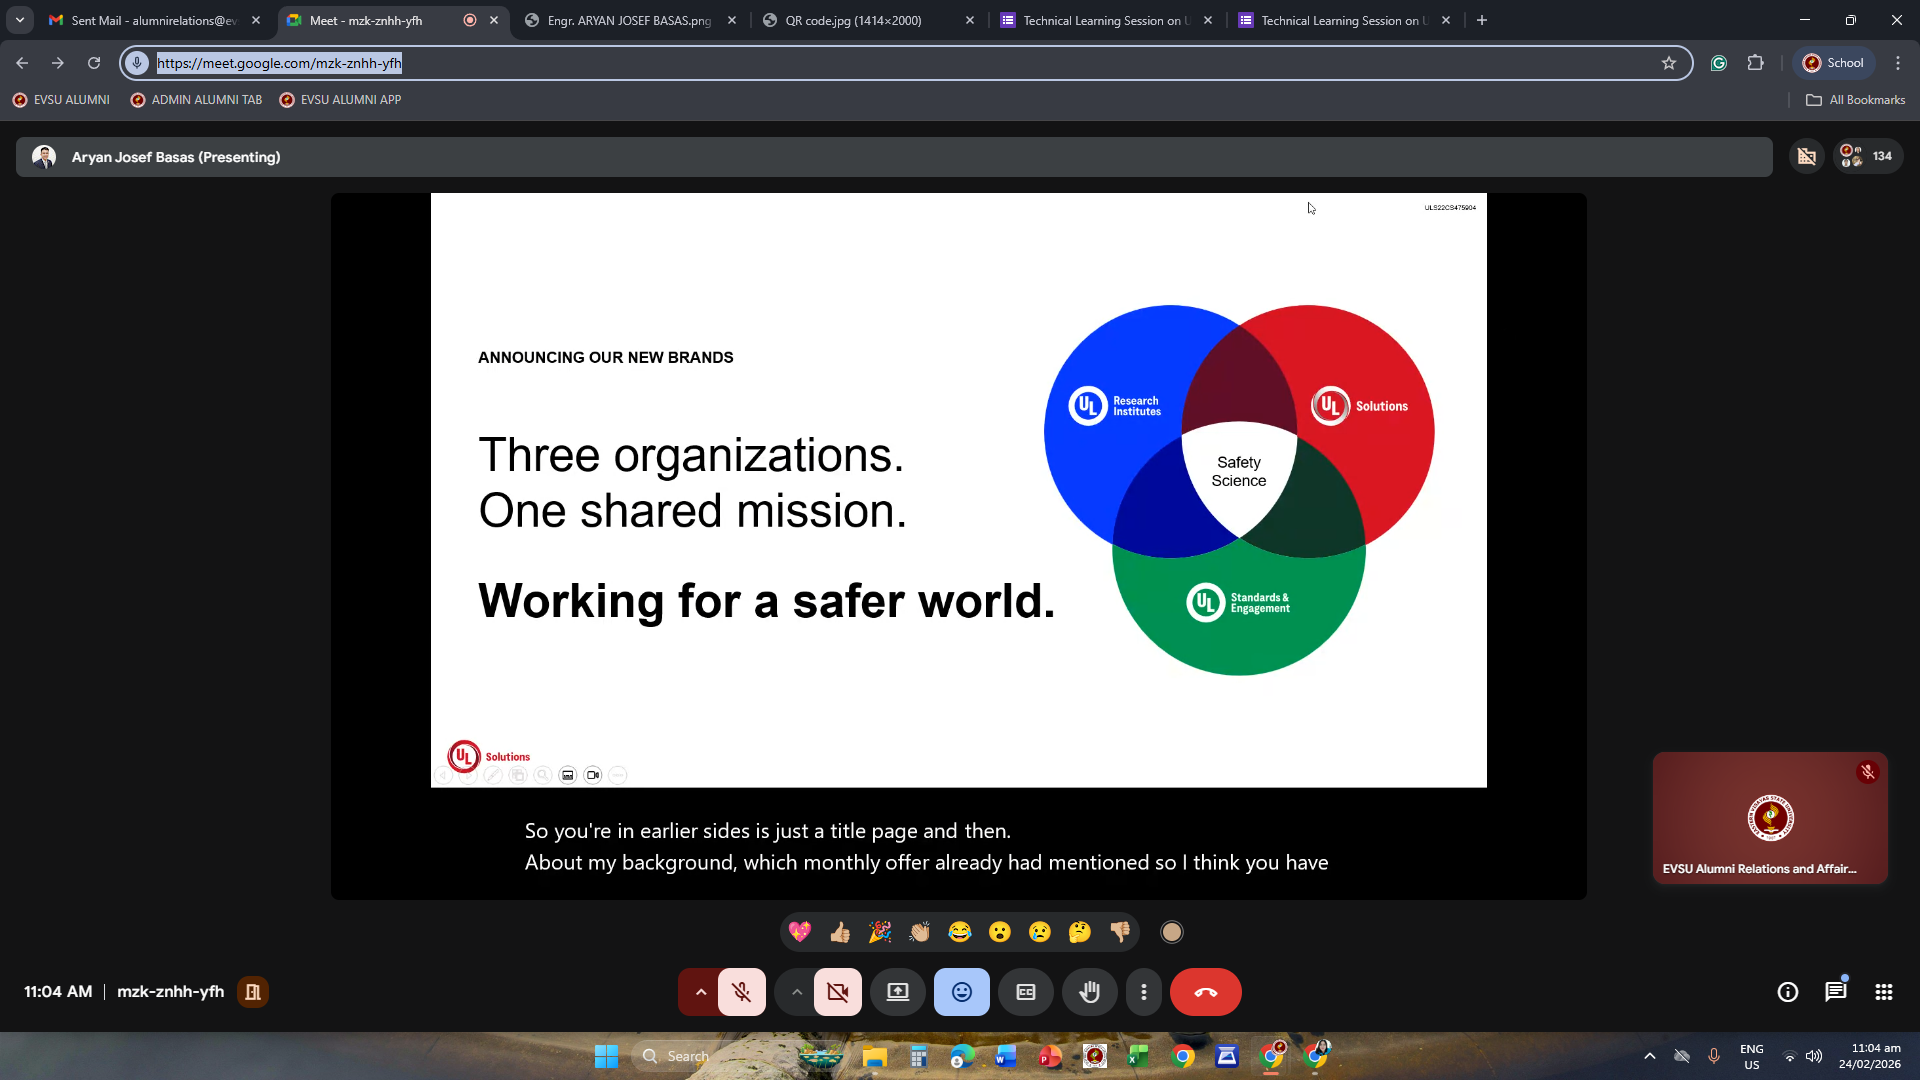Image resolution: width=1920 pixels, height=1080 pixels.
Task: Switch to the Sent Mail tab
Action: click(152, 20)
